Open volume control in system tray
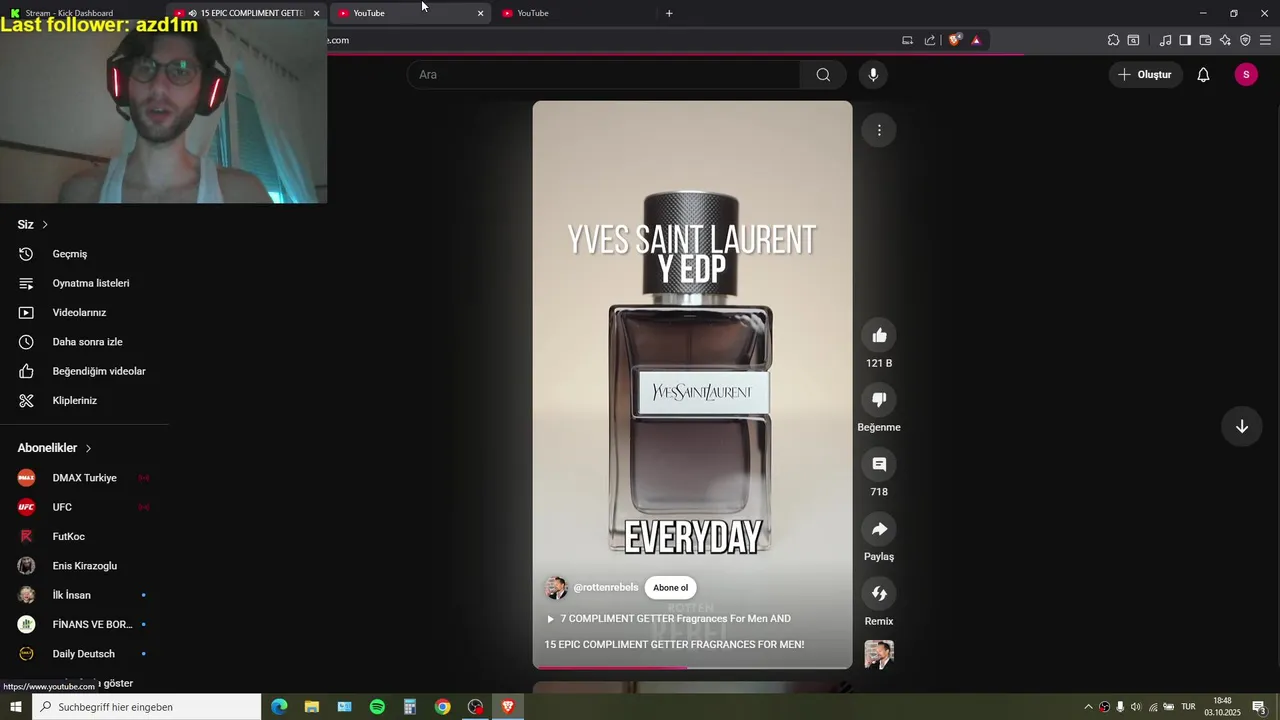The width and height of the screenshot is (1280, 720). pos(1135,707)
